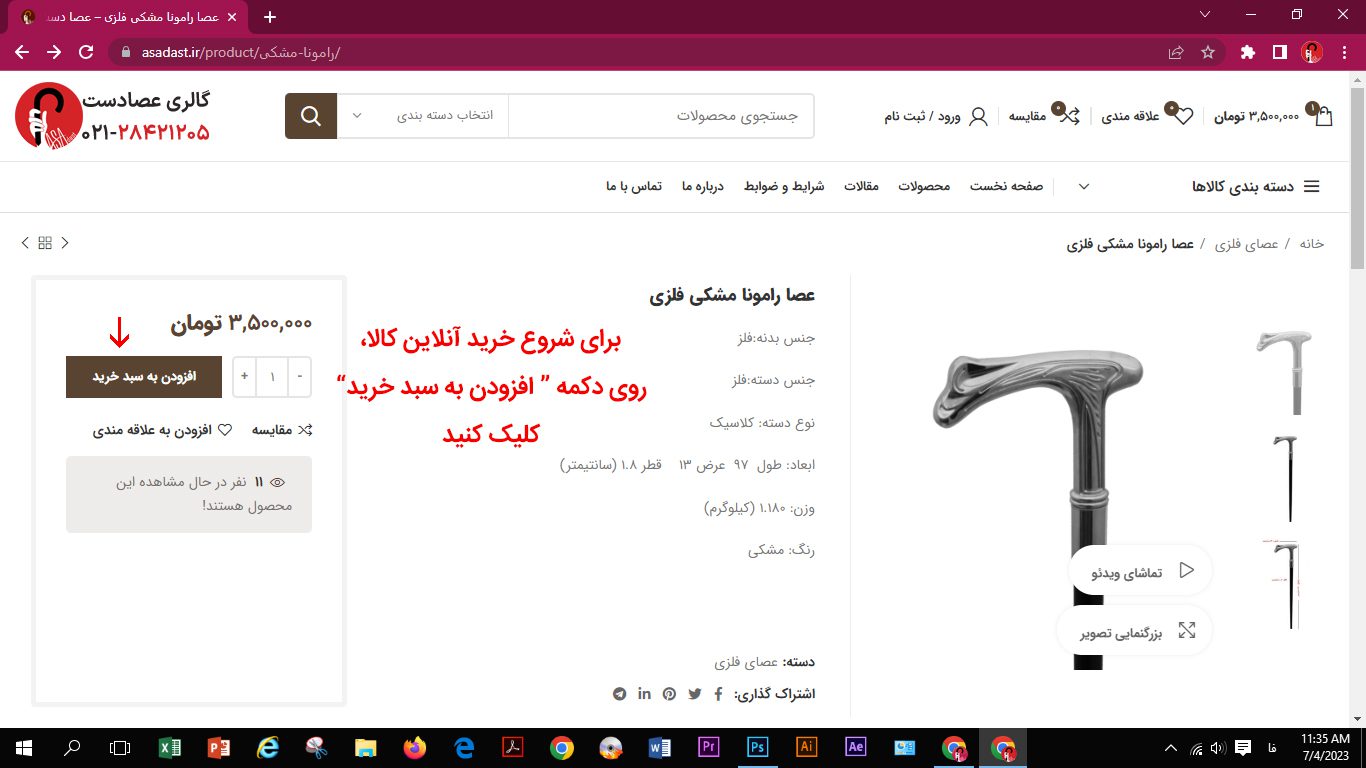Share product on Facebook

(718, 694)
